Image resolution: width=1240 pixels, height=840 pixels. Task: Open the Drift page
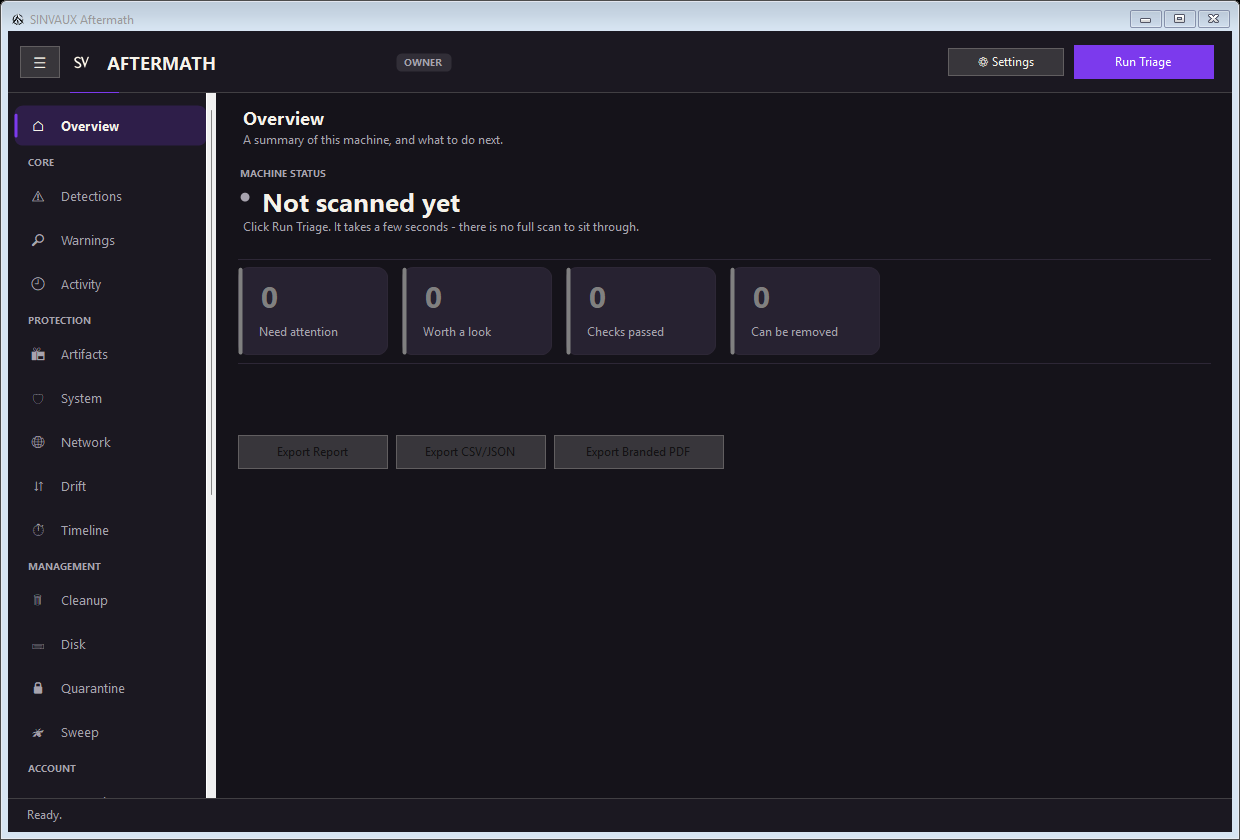pos(110,486)
